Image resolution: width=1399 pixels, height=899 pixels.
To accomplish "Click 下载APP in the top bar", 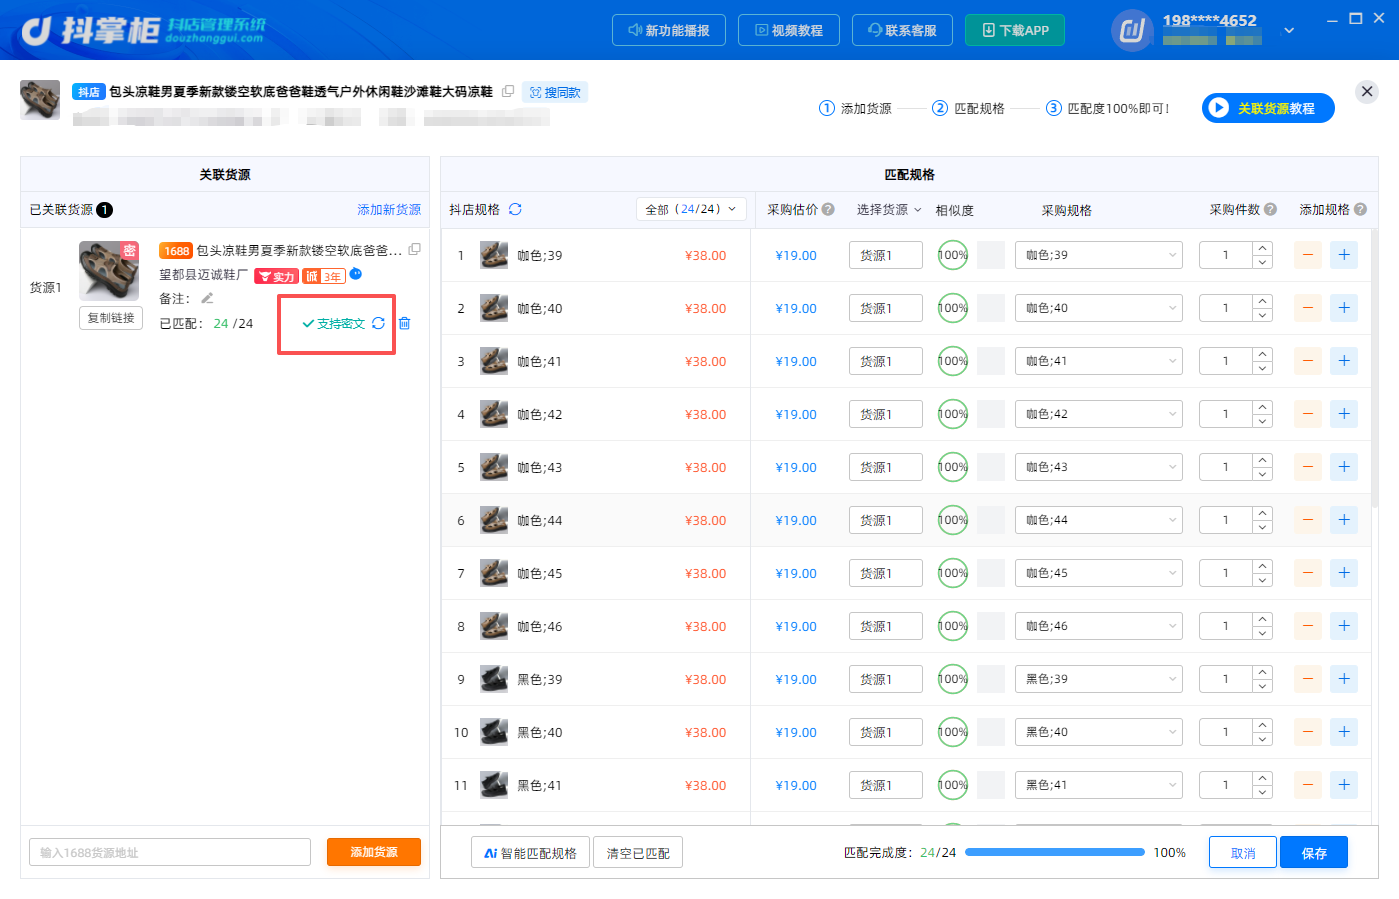I will tap(1015, 30).
